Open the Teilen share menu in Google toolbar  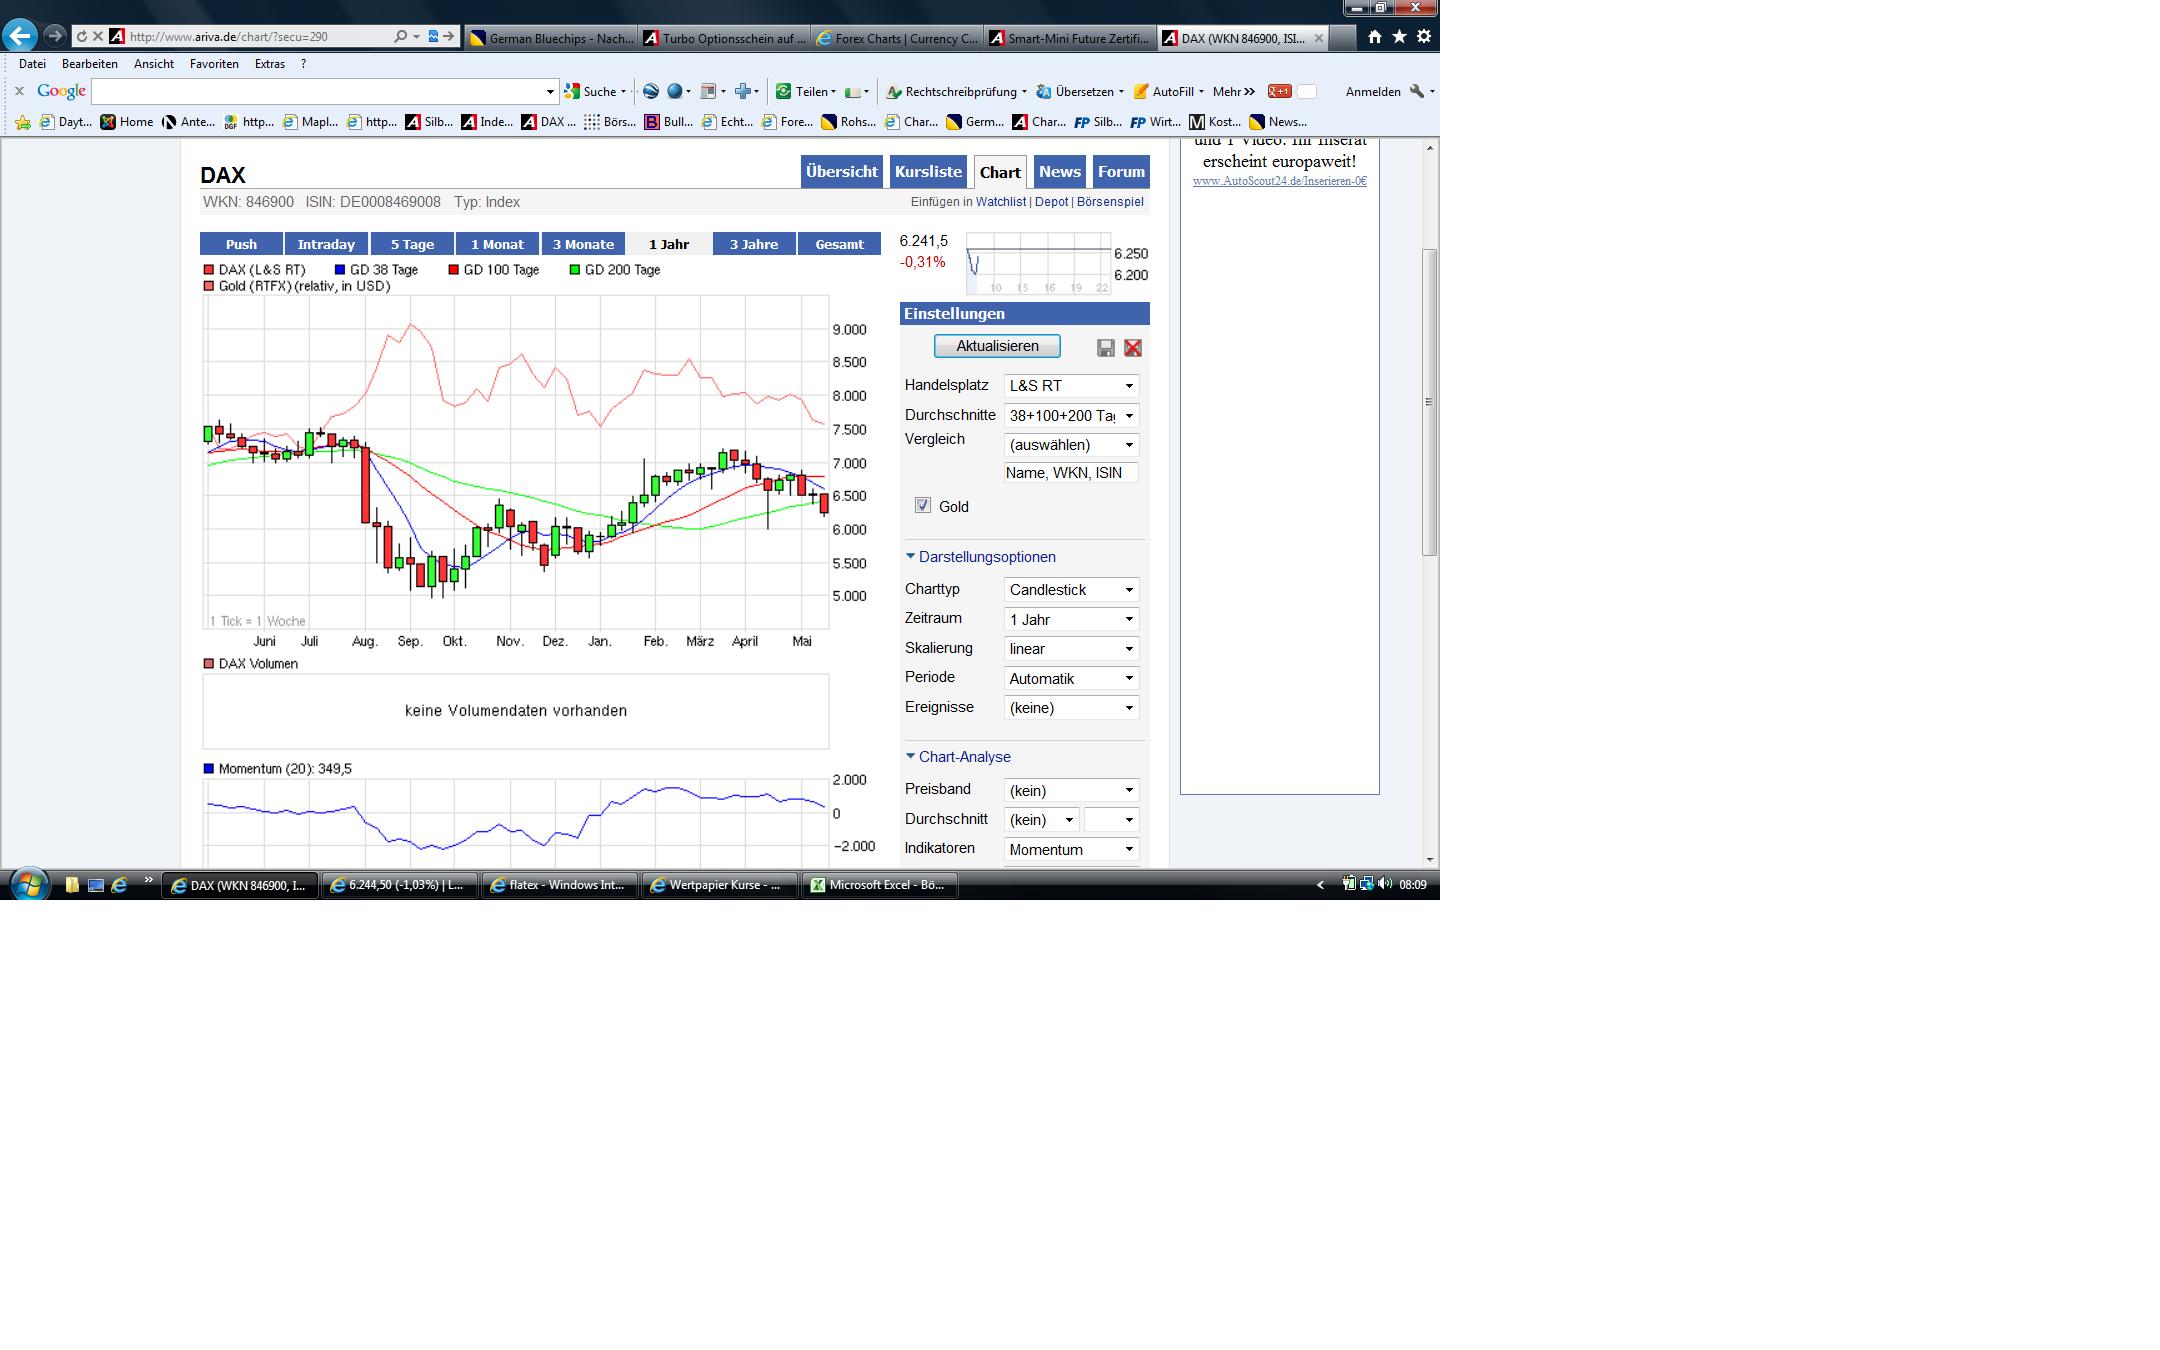(806, 91)
